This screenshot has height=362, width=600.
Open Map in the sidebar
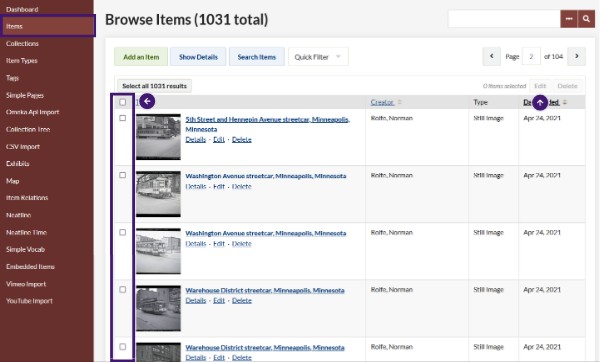click(13, 181)
